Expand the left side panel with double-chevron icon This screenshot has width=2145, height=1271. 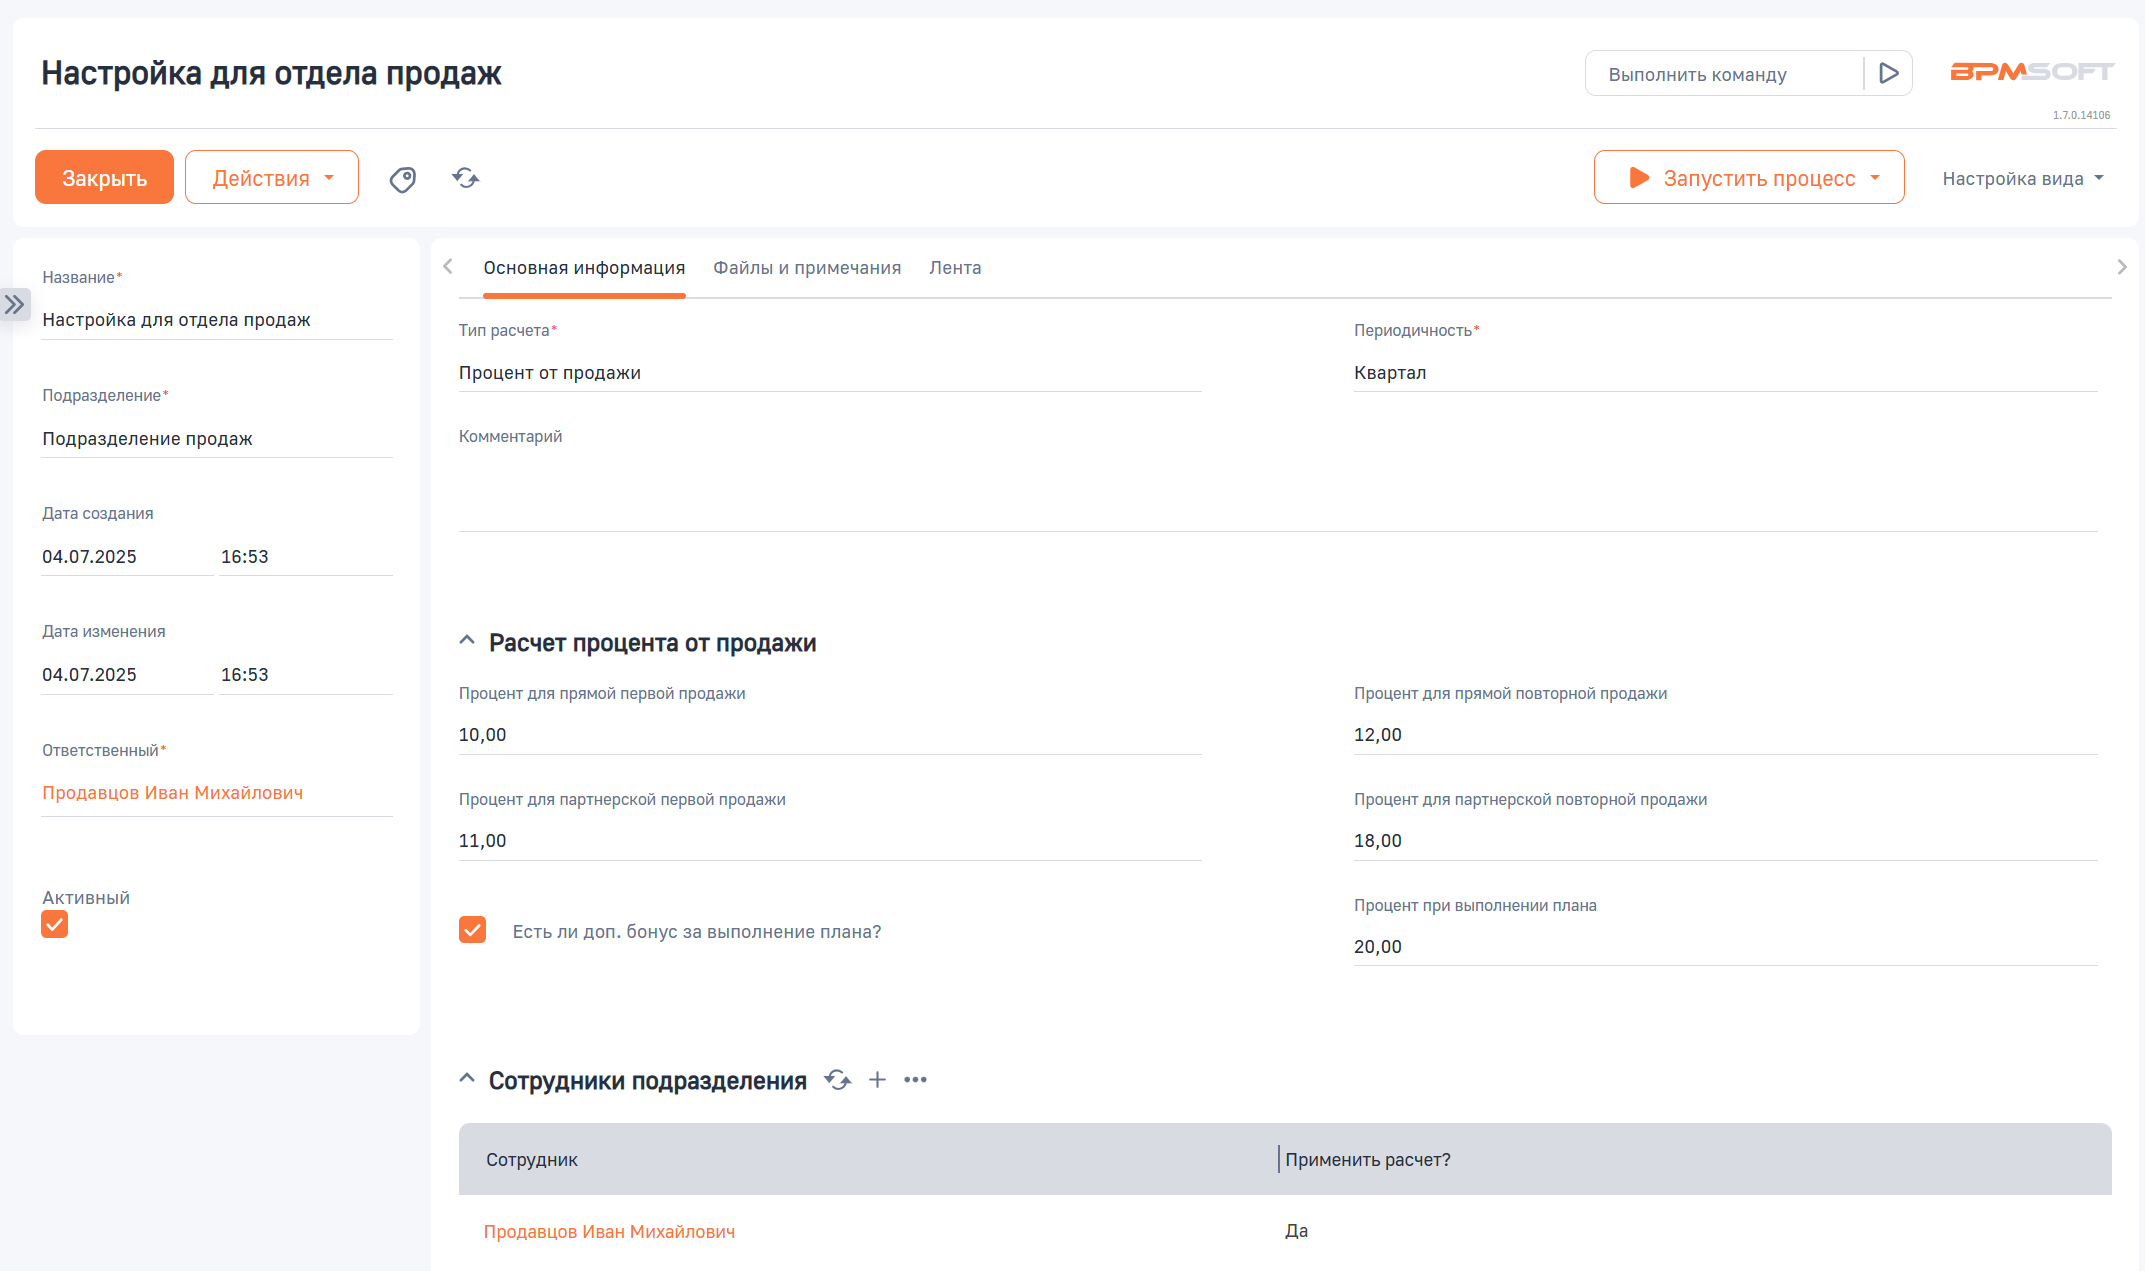coord(14,304)
